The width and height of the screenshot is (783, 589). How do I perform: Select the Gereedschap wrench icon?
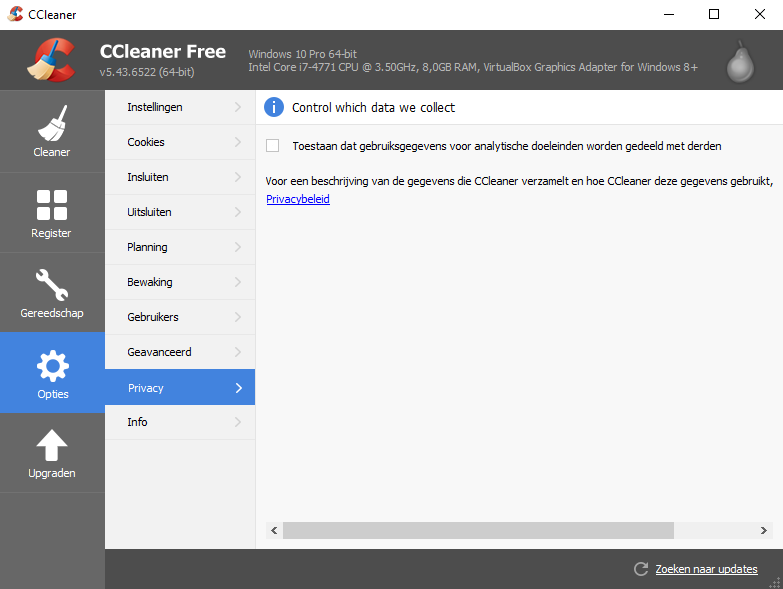point(52,285)
